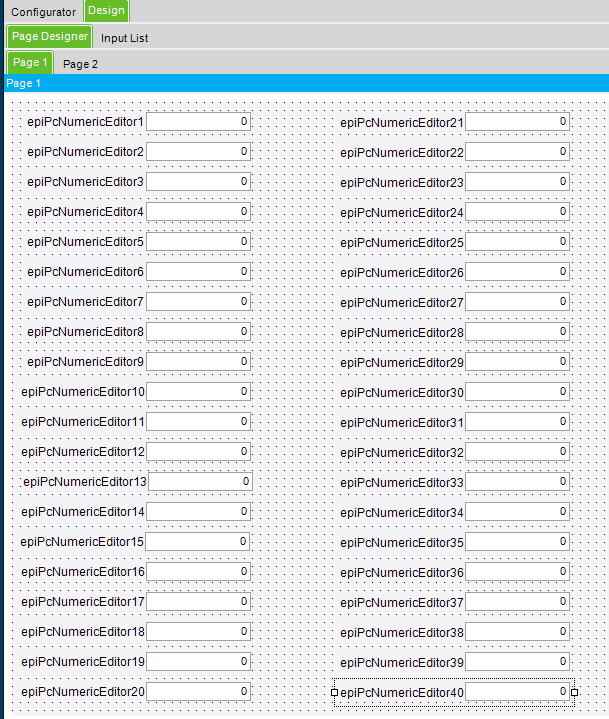The height and width of the screenshot is (719, 609).
Task: Select the Design tab
Action: point(106,11)
